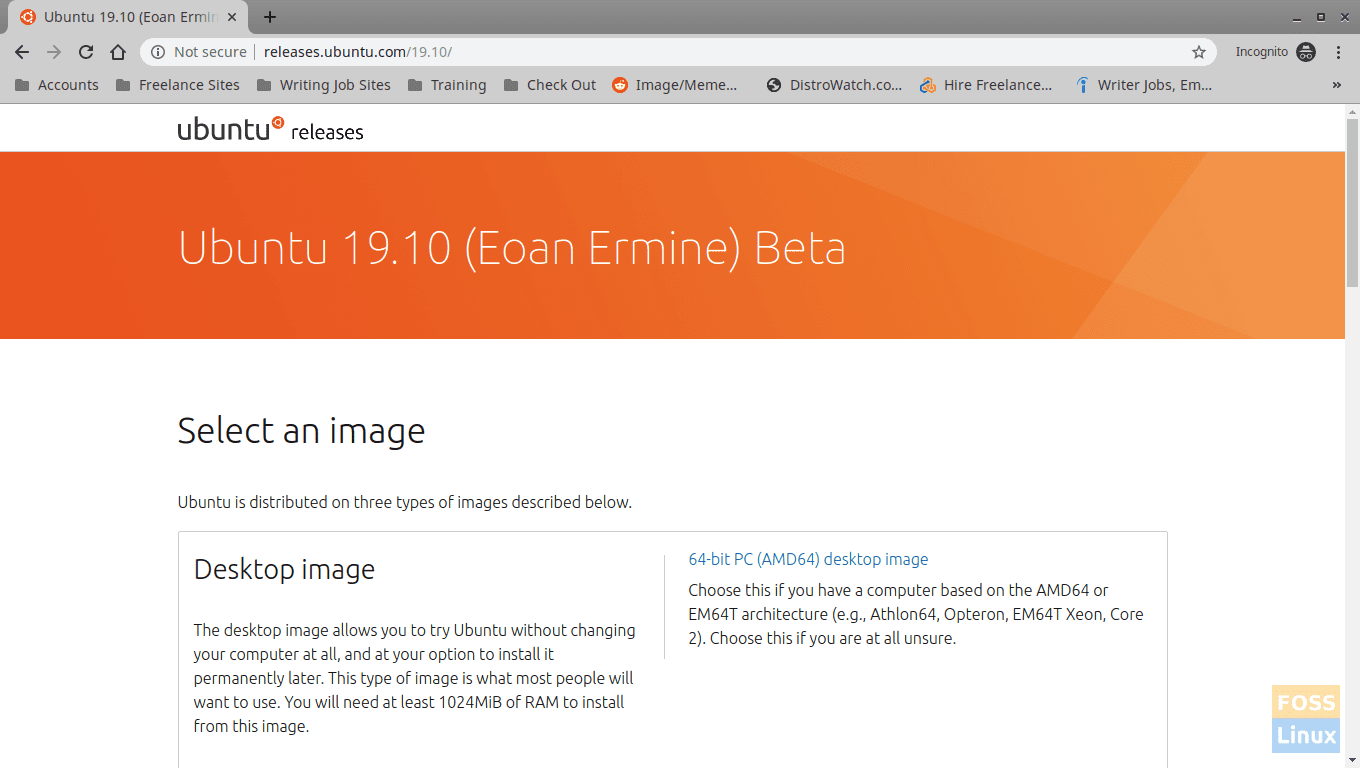The height and width of the screenshot is (768, 1360).
Task: Bookmark this page with the star icon
Action: tap(1199, 52)
